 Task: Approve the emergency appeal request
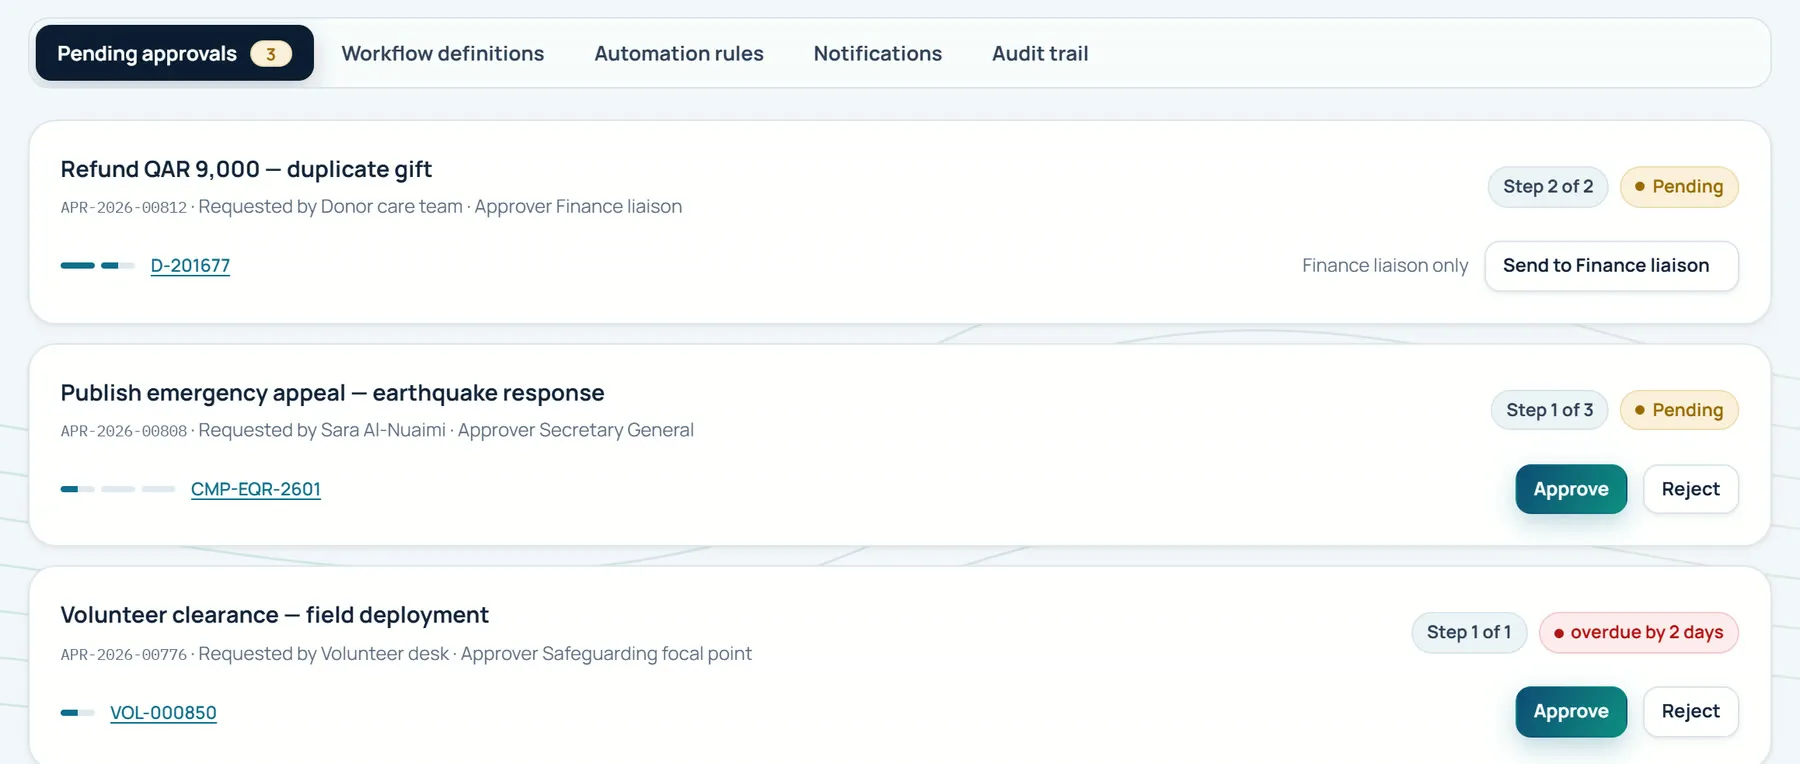[x=1571, y=489]
